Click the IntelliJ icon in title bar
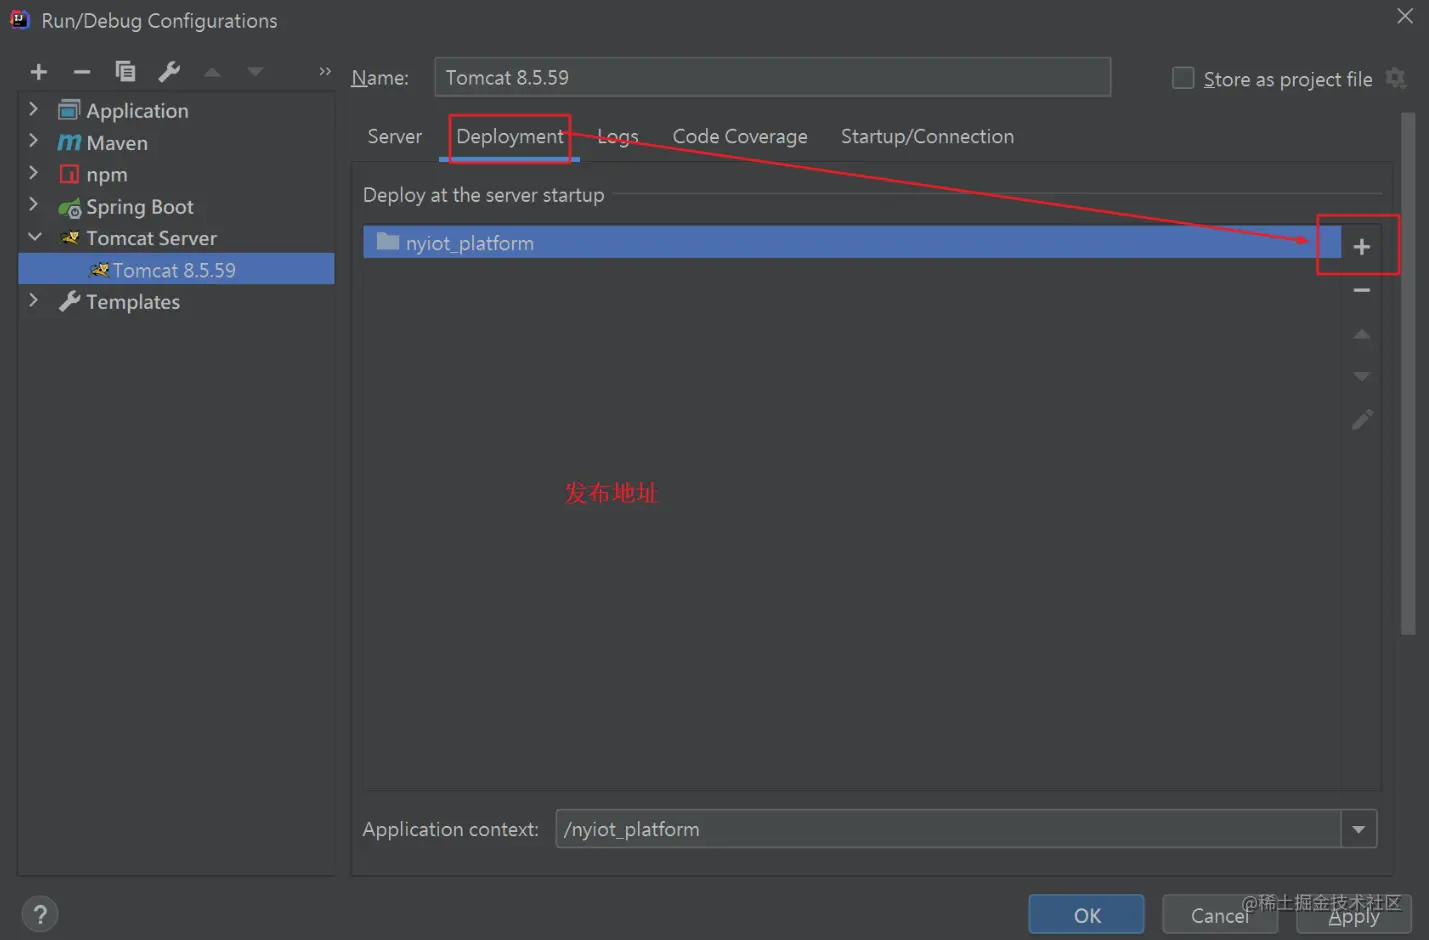Viewport: 1429px width, 940px height. point(19,20)
